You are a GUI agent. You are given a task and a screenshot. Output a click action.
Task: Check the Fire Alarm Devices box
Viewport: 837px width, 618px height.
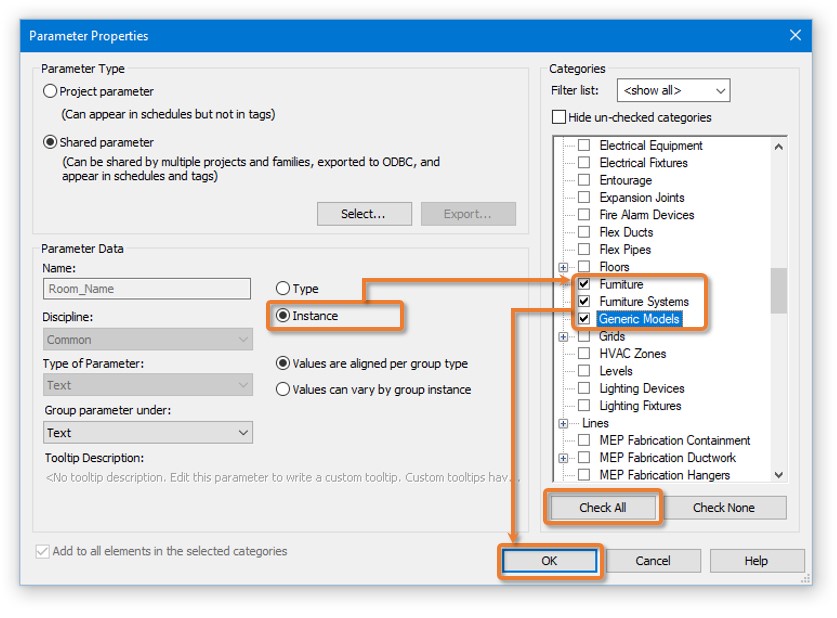pyautogui.click(x=584, y=215)
